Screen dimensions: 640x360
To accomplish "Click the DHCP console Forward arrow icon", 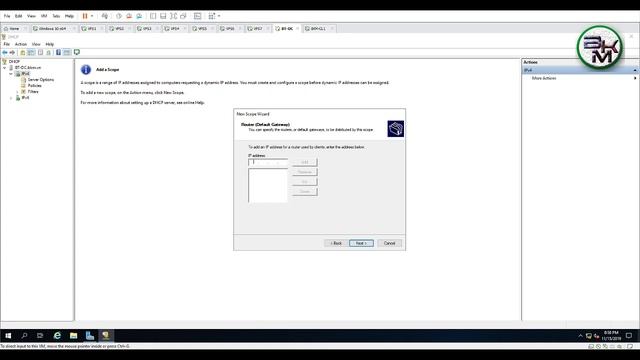I will click(12, 52).
